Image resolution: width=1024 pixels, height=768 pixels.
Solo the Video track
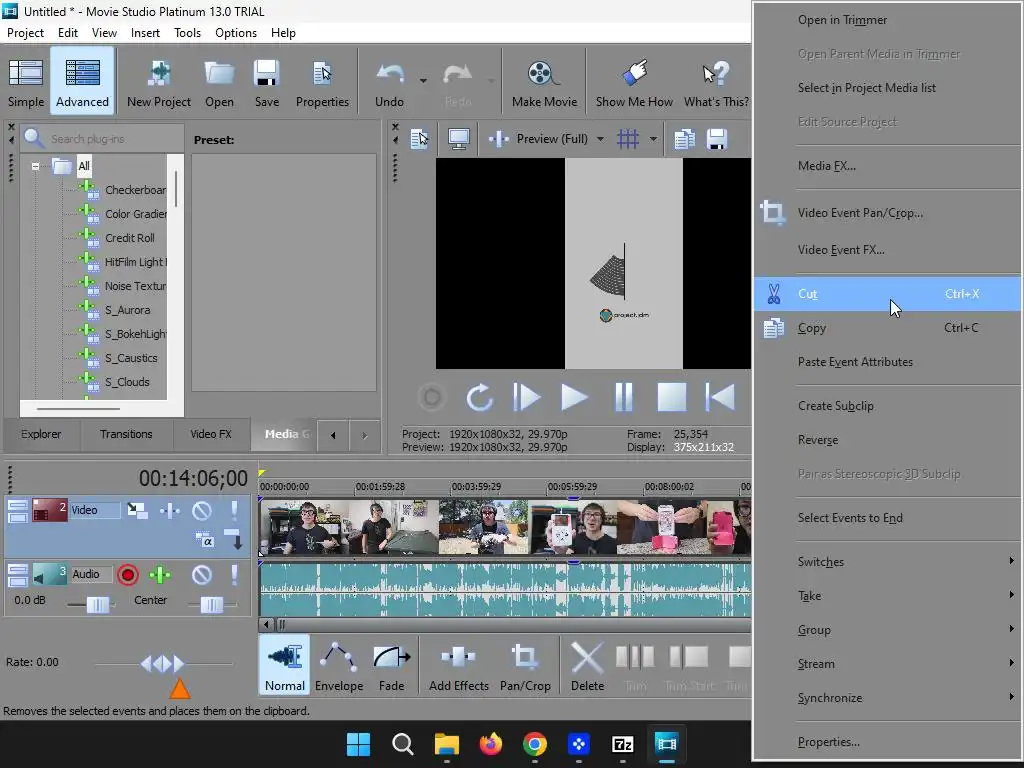pos(234,510)
